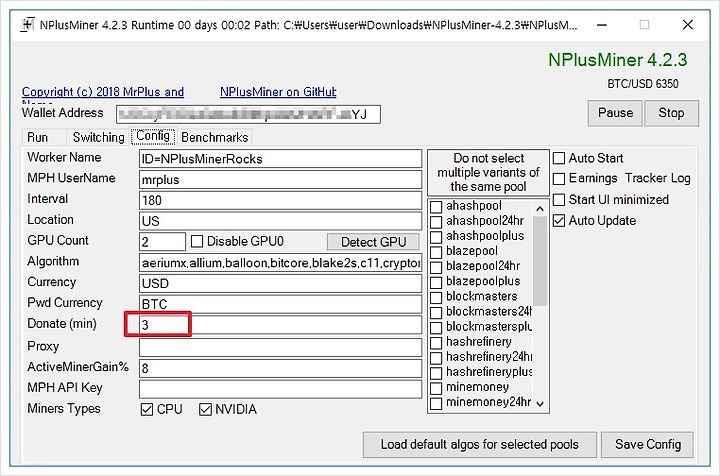Check the hashrefineryplus pool
The height and width of the screenshot is (476, 720).
(x=436, y=373)
